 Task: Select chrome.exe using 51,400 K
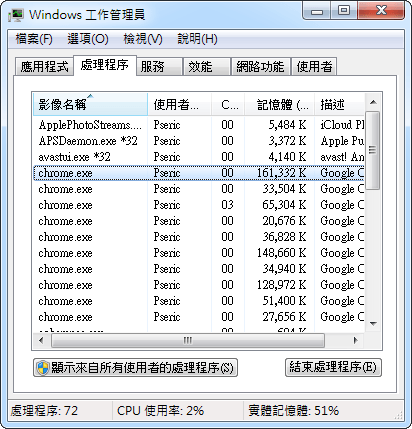point(199,301)
